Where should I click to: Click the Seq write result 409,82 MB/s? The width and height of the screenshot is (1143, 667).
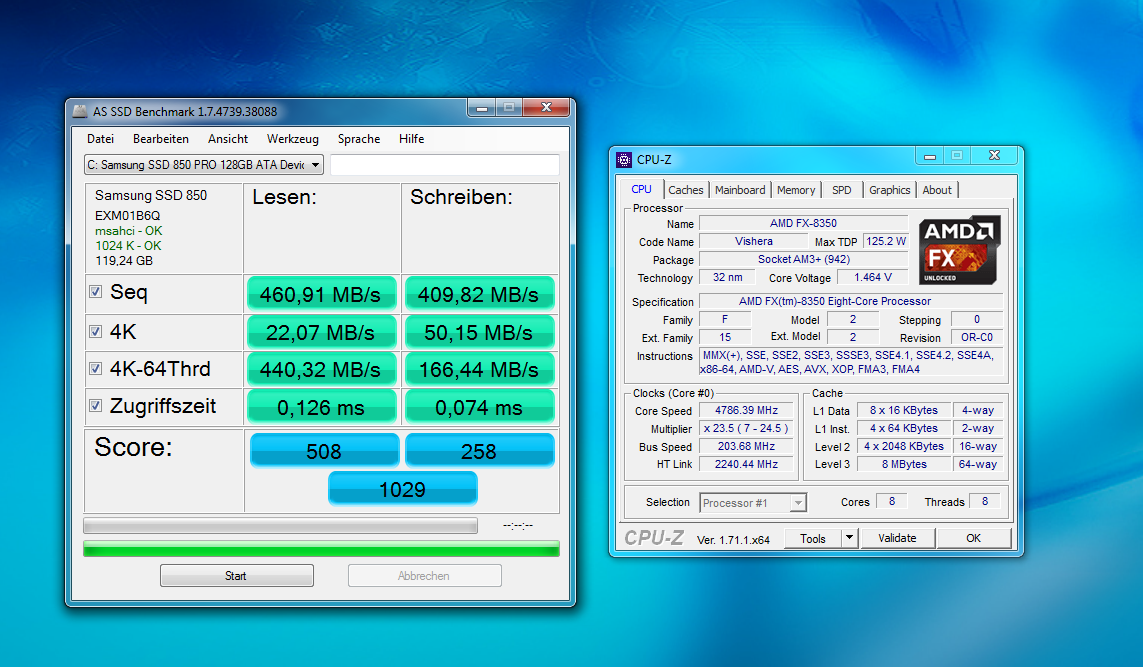[479, 294]
